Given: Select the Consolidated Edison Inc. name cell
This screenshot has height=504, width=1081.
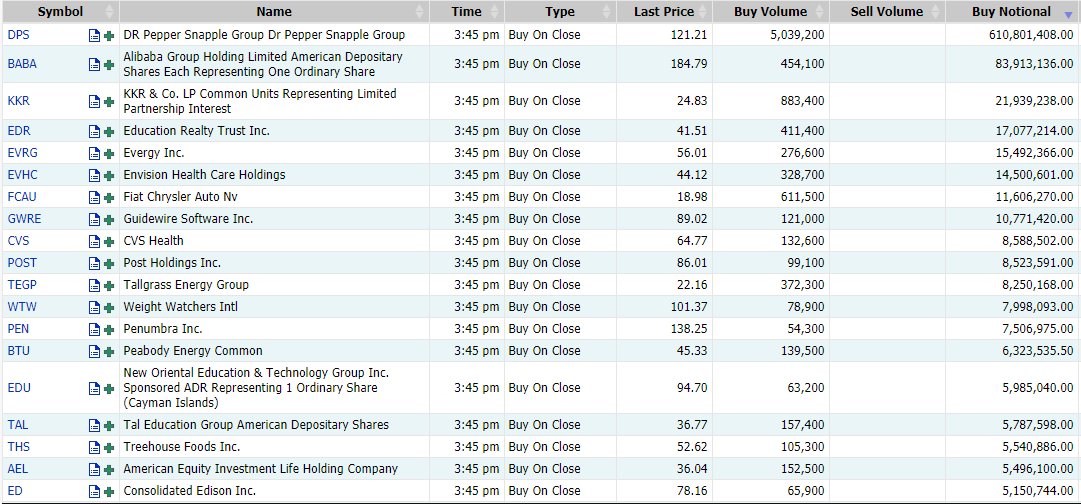Looking at the screenshot, I should [x=190, y=491].
